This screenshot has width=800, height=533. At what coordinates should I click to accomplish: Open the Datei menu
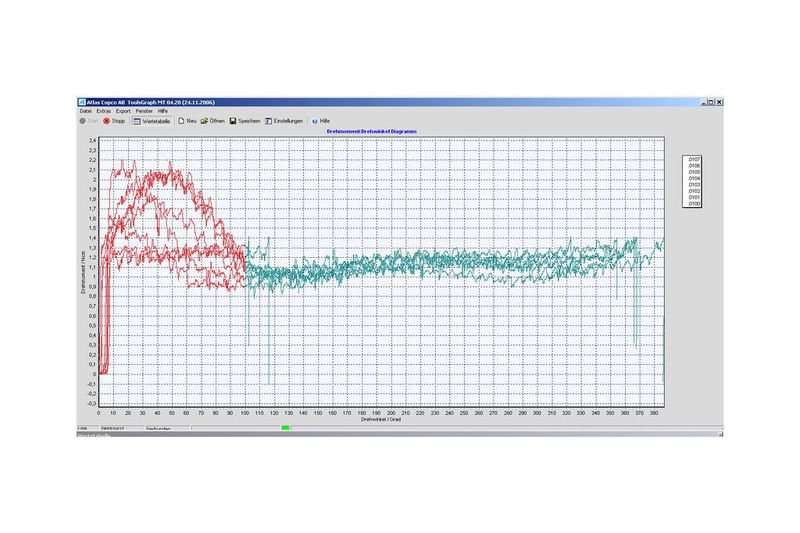pos(85,111)
